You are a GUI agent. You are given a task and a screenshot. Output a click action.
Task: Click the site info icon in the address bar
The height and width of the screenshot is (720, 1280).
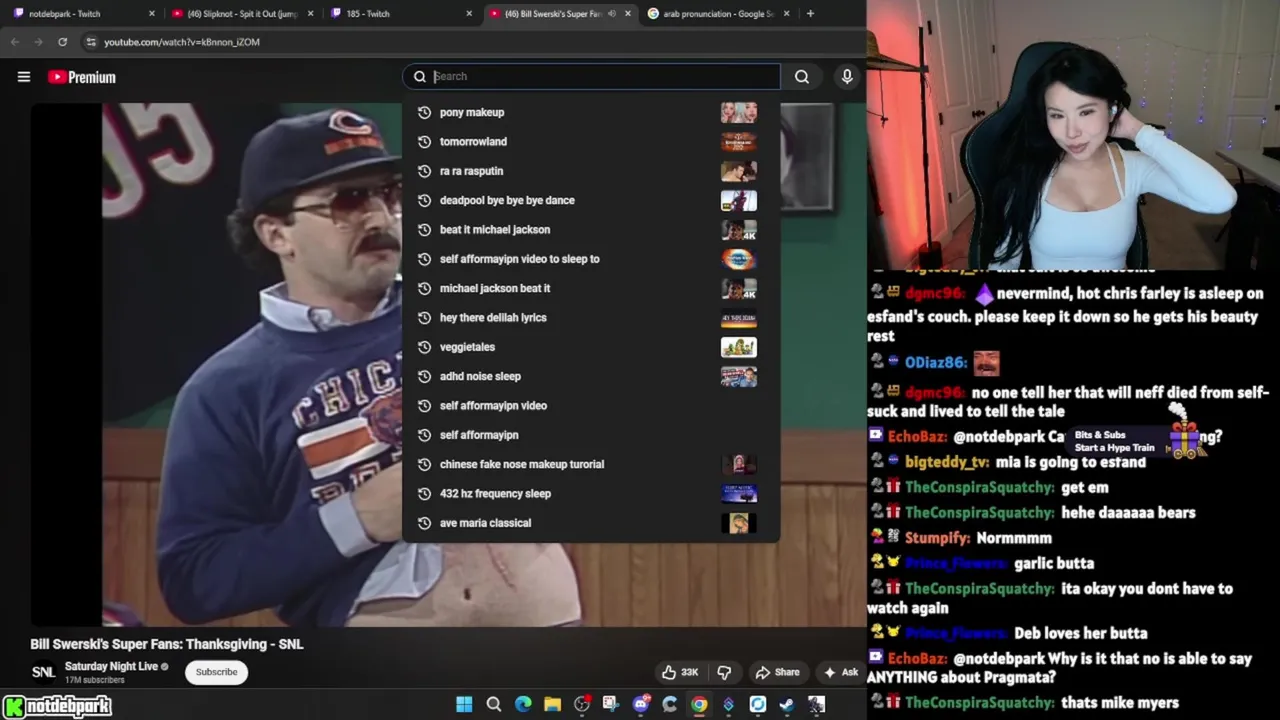point(90,42)
